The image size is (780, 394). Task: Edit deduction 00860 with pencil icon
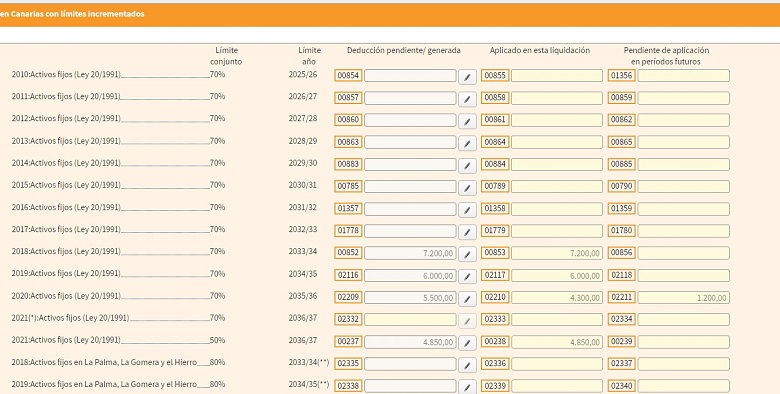[x=467, y=121]
